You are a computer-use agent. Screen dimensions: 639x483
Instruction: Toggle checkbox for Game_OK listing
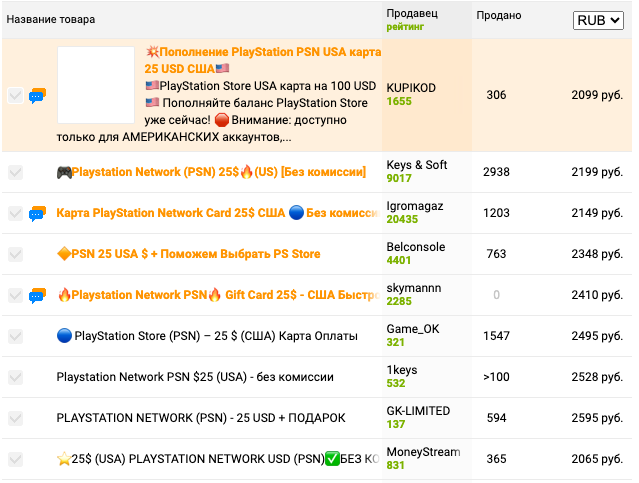tap(15, 336)
